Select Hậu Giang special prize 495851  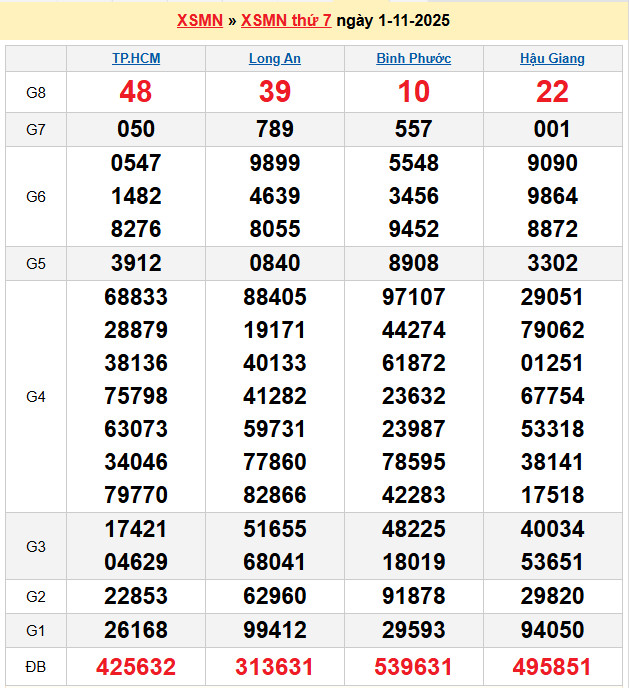click(x=552, y=667)
